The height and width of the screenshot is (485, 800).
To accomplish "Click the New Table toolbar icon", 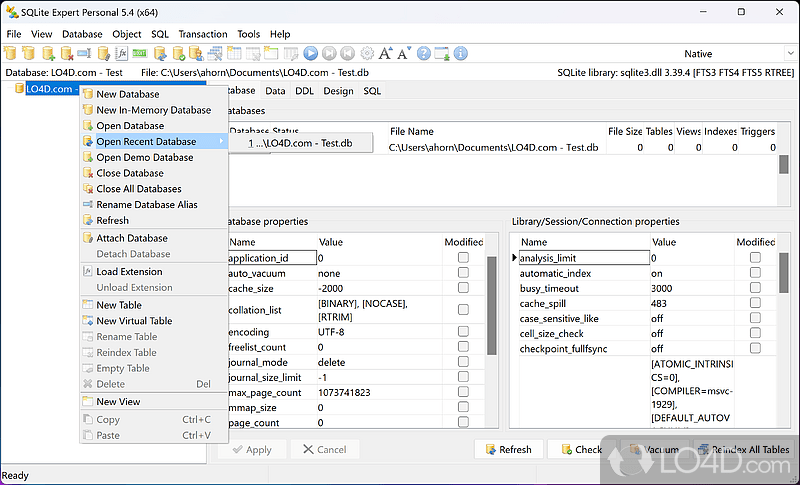I will [x=234, y=53].
